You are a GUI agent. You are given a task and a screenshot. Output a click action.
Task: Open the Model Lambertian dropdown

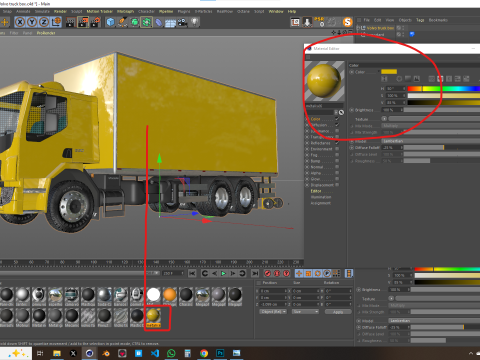click(x=431, y=141)
